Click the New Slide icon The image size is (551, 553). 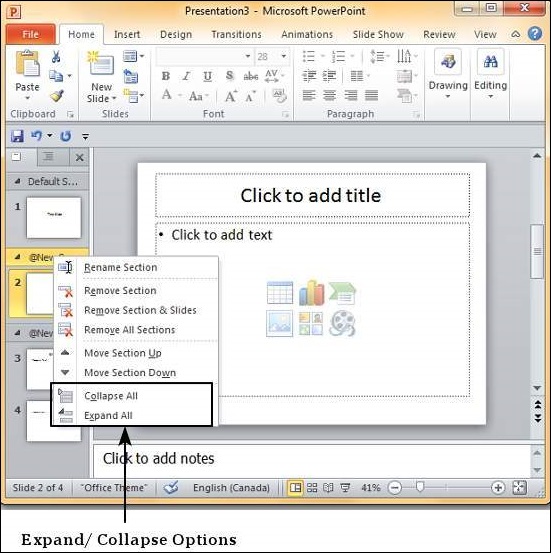[101, 63]
